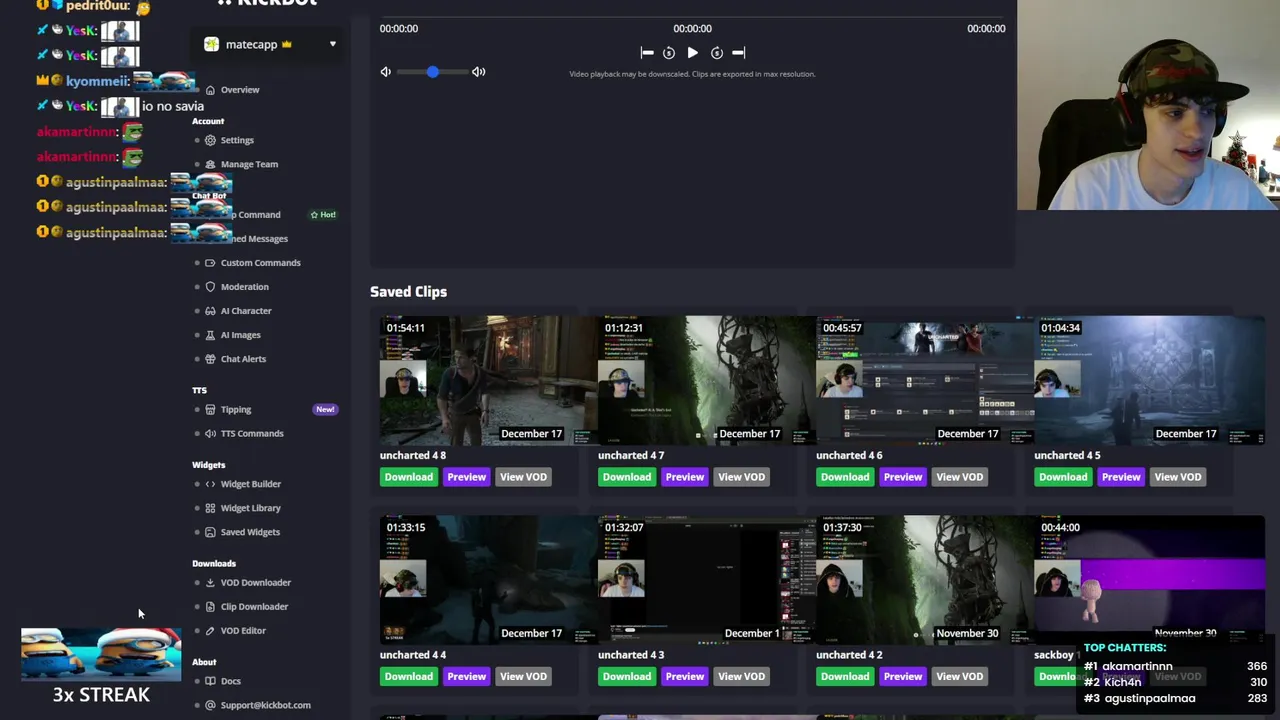This screenshot has height=720, width=1280.
Task: Click the Settings gear icon
Action: coord(210,140)
